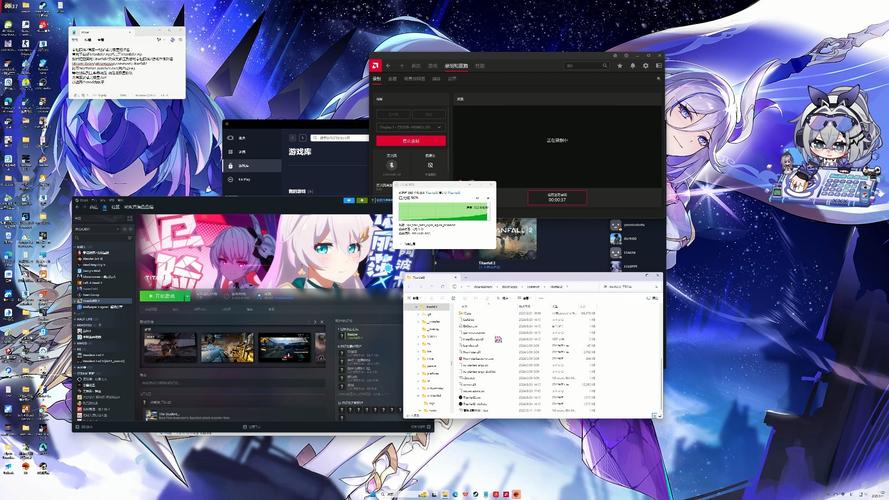Open a new tab in File Explorer
The width and height of the screenshot is (889, 500).
465,277
